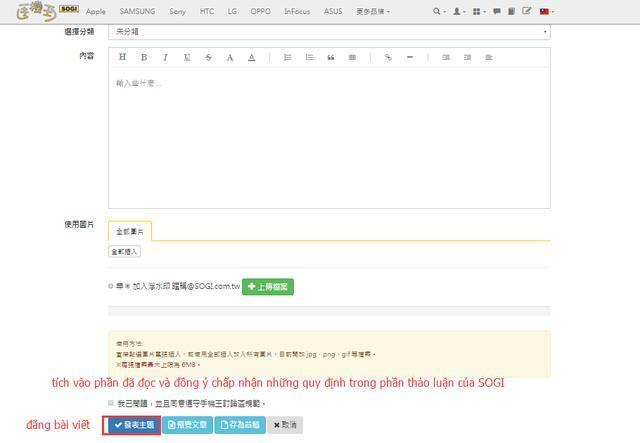Image resolution: width=640 pixels, height=443 pixels.
Task: Pick text color with the colored A icon
Action: pos(251,58)
